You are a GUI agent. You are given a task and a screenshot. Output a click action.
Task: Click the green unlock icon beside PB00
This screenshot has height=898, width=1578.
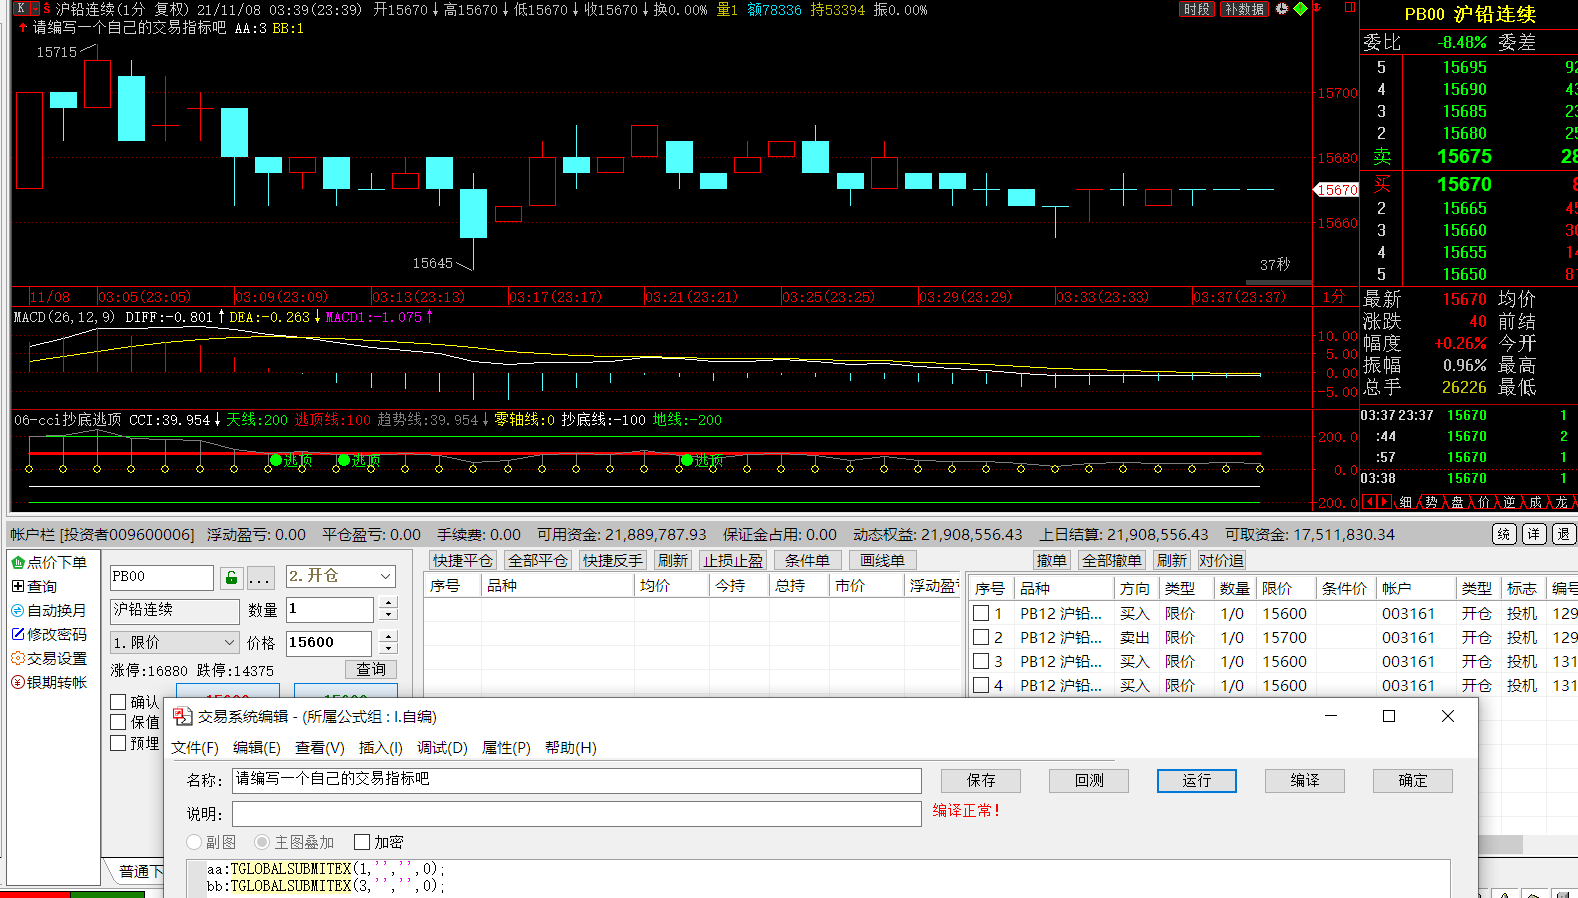click(231, 578)
